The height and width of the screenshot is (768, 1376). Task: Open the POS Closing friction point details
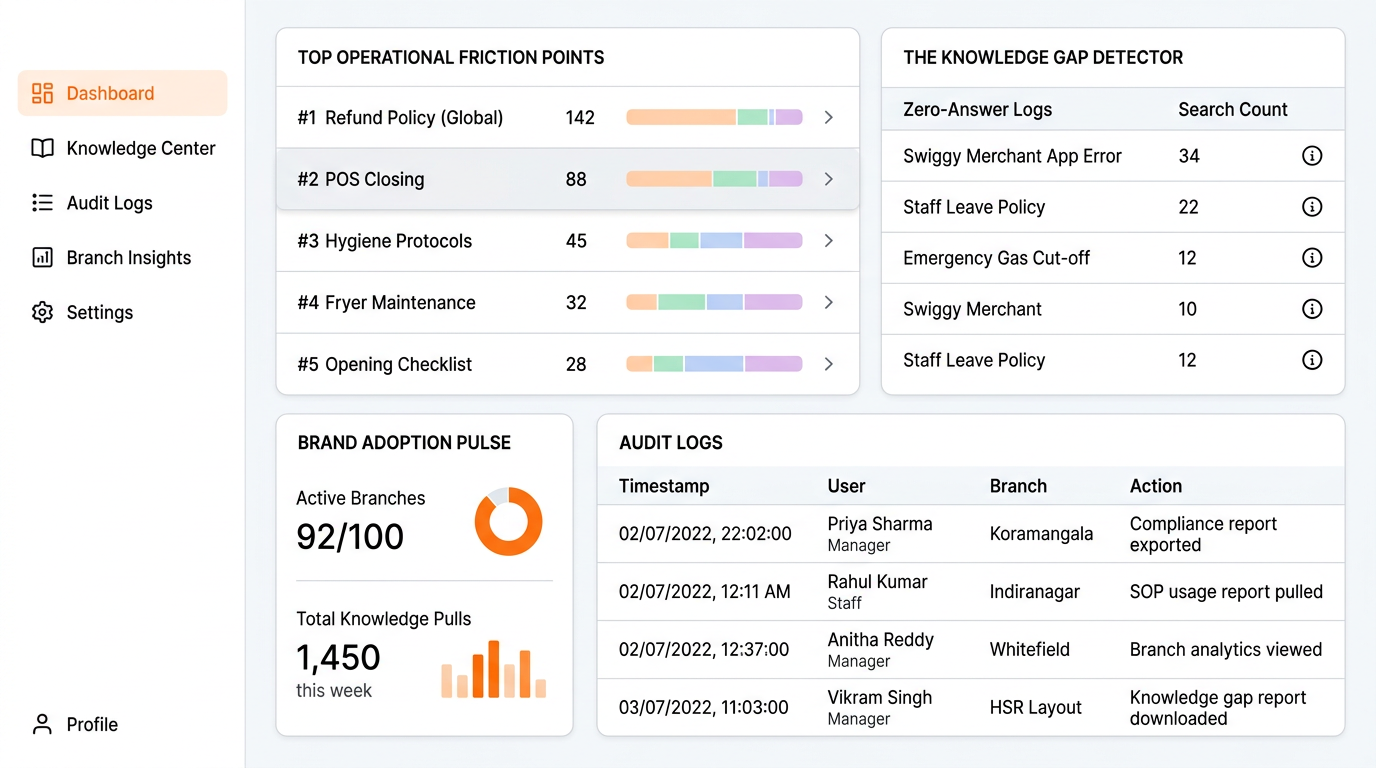point(828,179)
